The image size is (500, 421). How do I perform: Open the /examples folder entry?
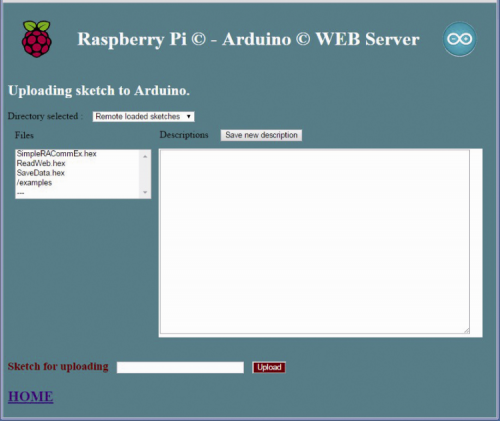pyautogui.click(x=34, y=183)
